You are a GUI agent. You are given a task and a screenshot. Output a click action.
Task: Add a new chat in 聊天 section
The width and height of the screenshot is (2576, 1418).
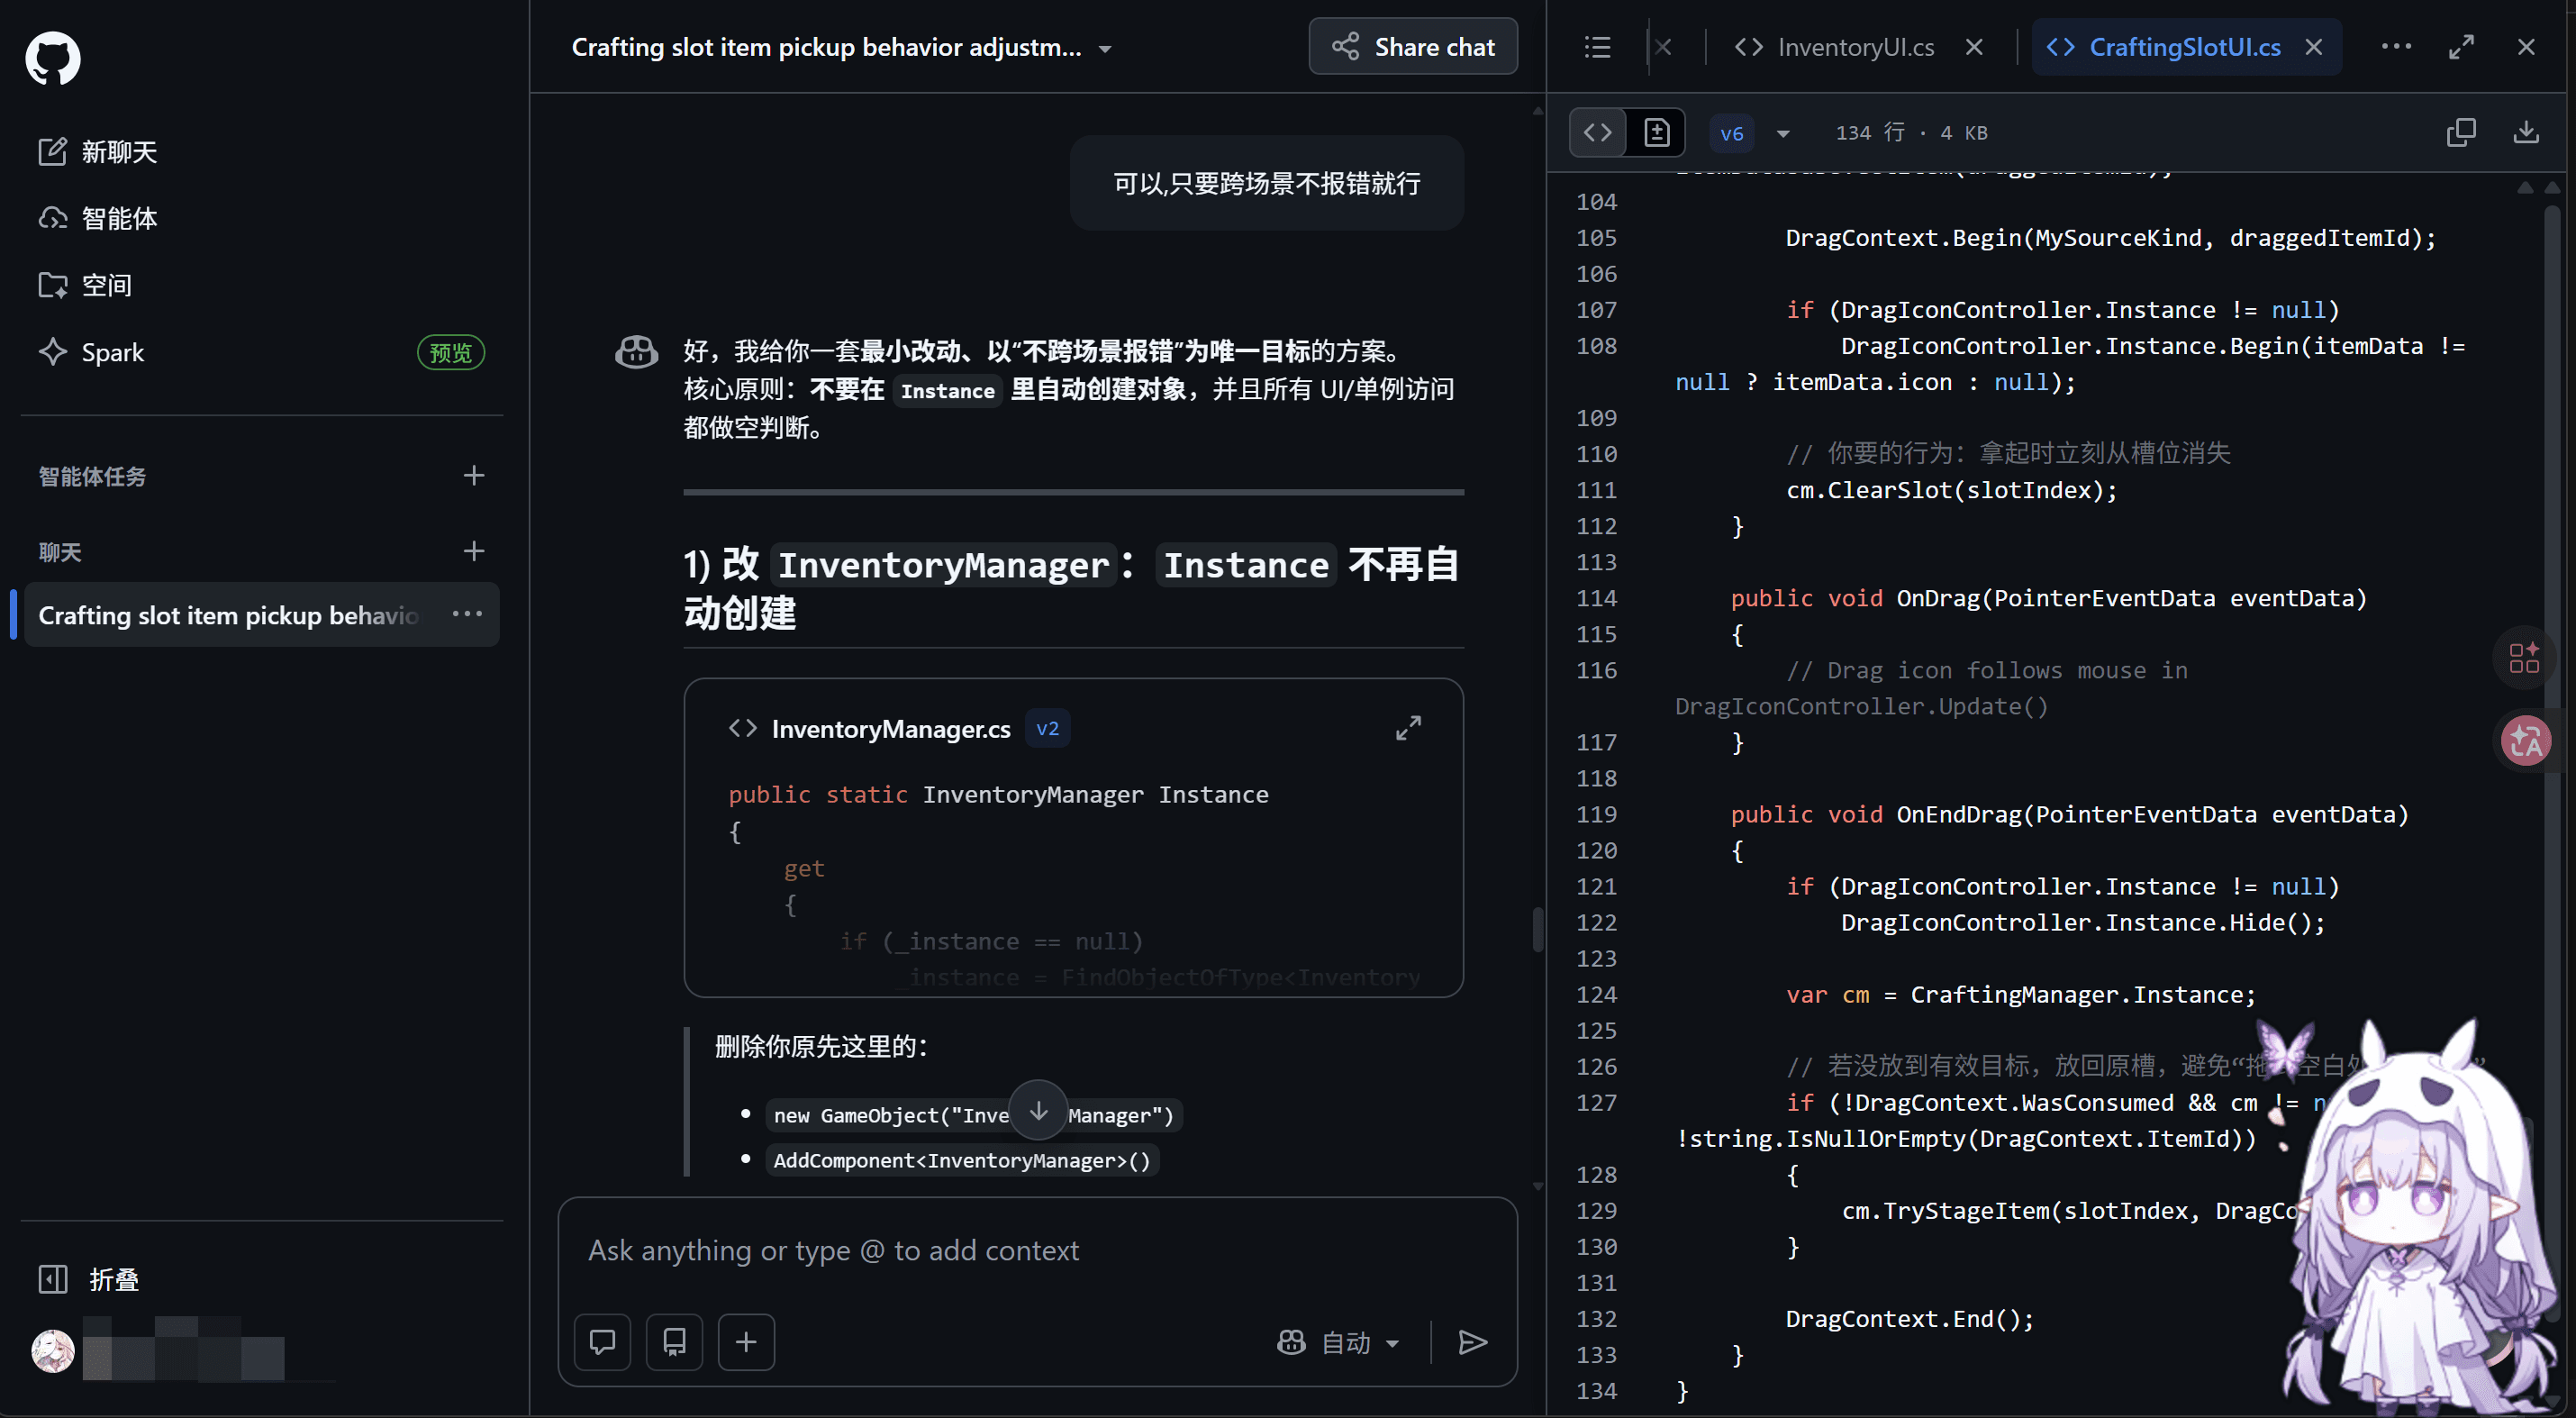(x=474, y=551)
